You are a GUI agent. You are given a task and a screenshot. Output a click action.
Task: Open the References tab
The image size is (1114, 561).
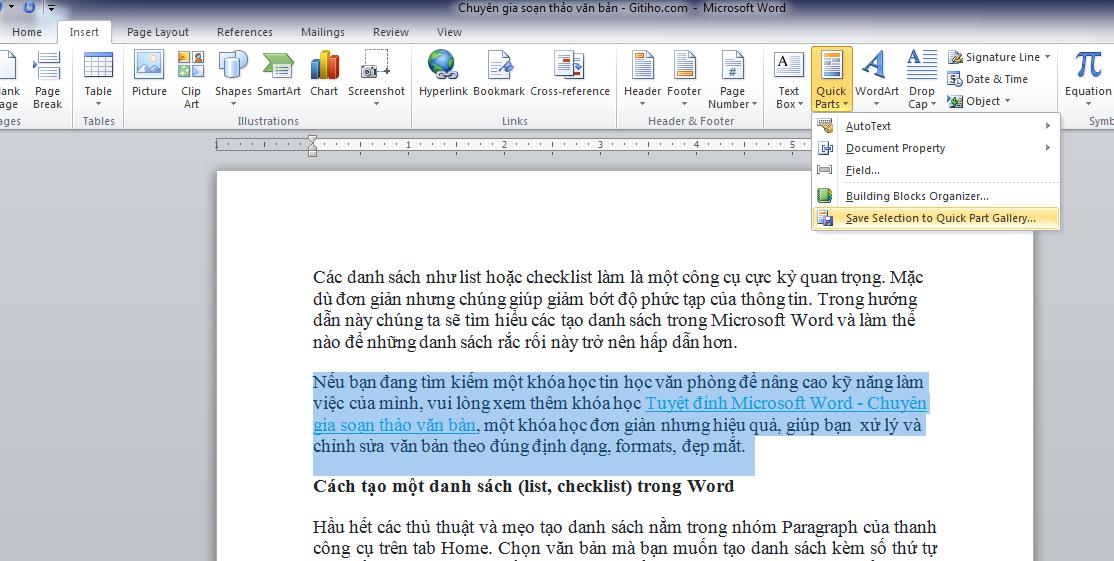coord(244,32)
